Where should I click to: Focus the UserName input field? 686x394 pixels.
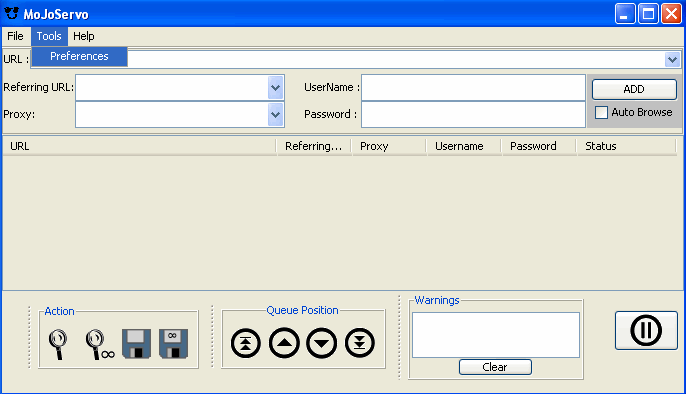473,87
